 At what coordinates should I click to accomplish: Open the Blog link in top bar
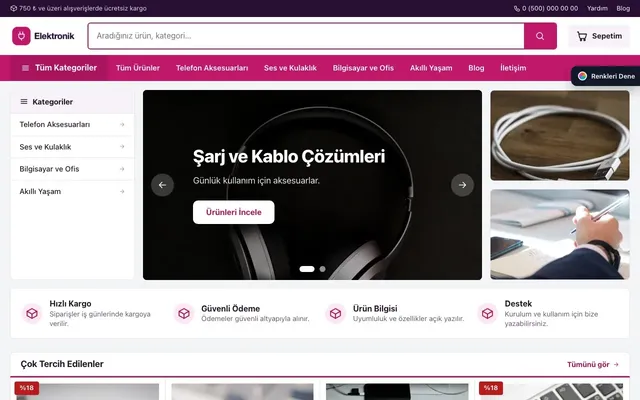[x=623, y=8]
